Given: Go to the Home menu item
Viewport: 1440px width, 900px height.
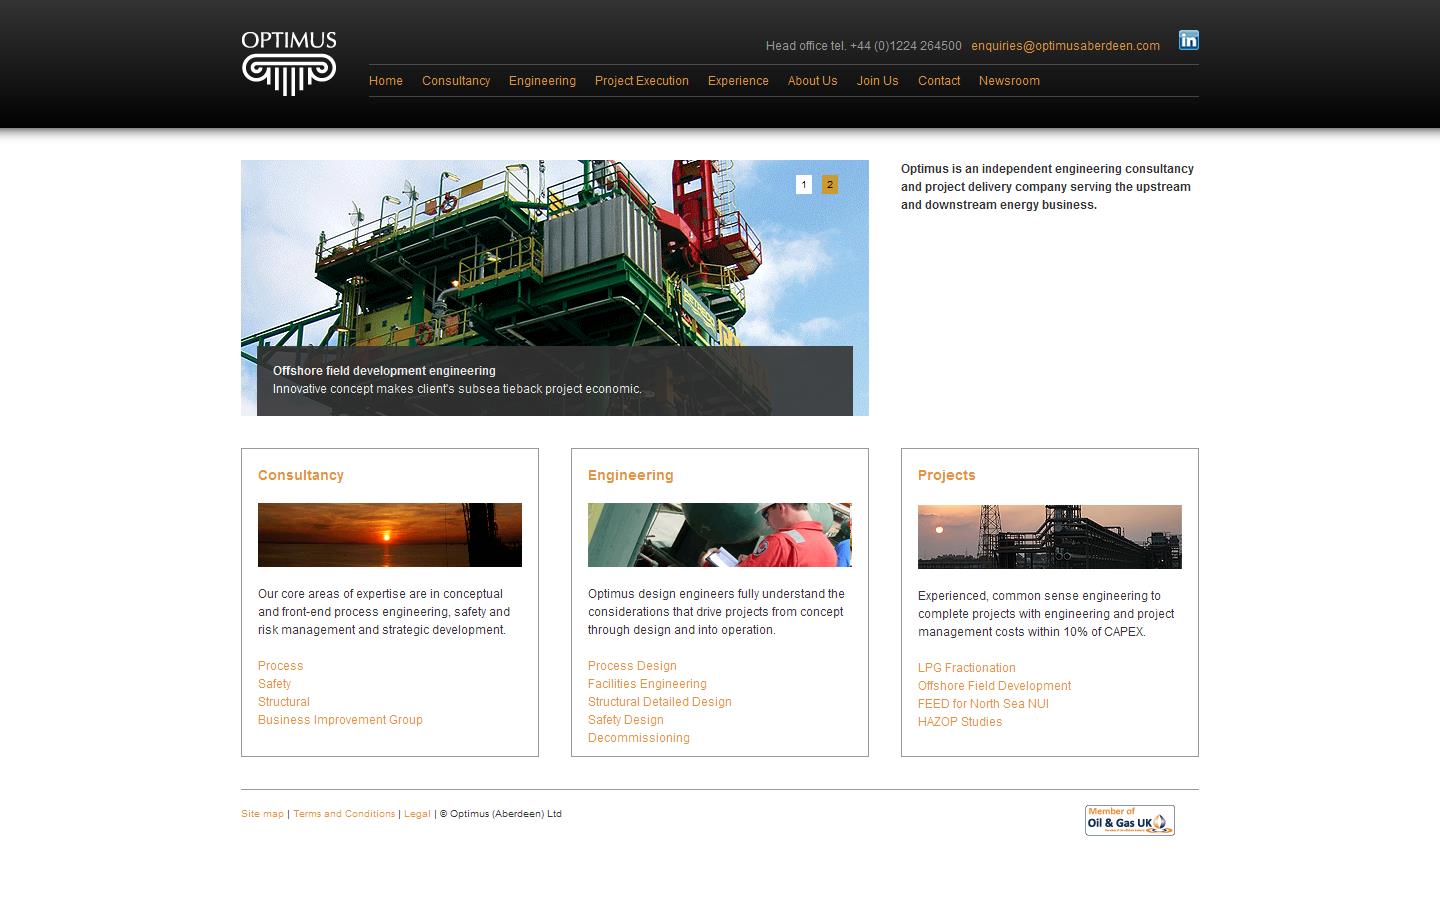Looking at the screenshot, I should tap(386, 81).
